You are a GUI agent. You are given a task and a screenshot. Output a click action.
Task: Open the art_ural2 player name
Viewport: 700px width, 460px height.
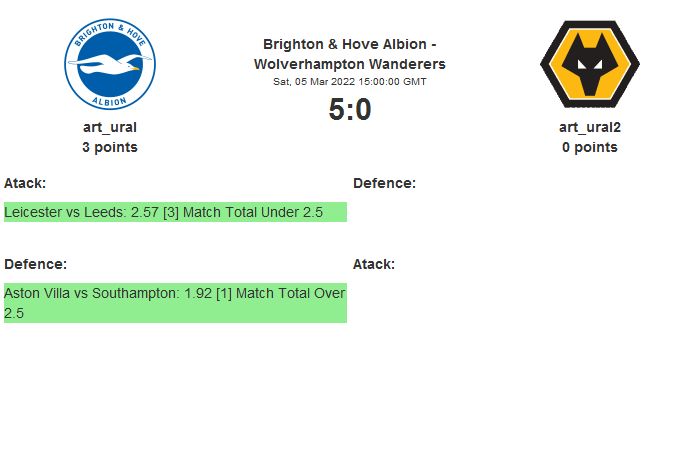pos(590,127)
